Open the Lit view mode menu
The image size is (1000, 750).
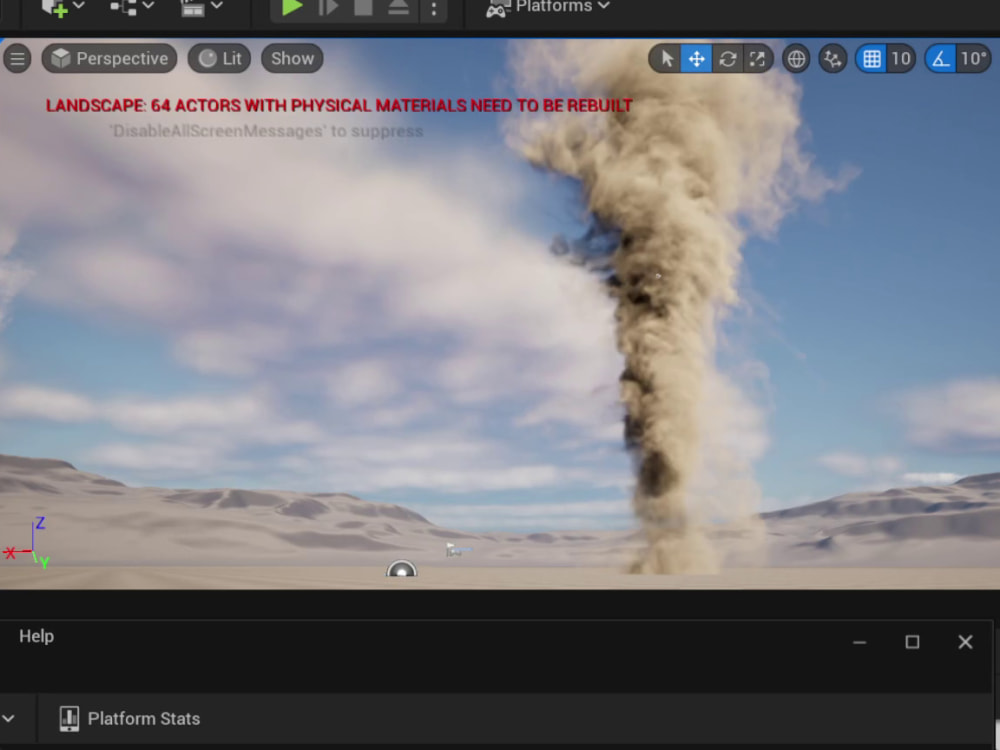pos(219,59)
